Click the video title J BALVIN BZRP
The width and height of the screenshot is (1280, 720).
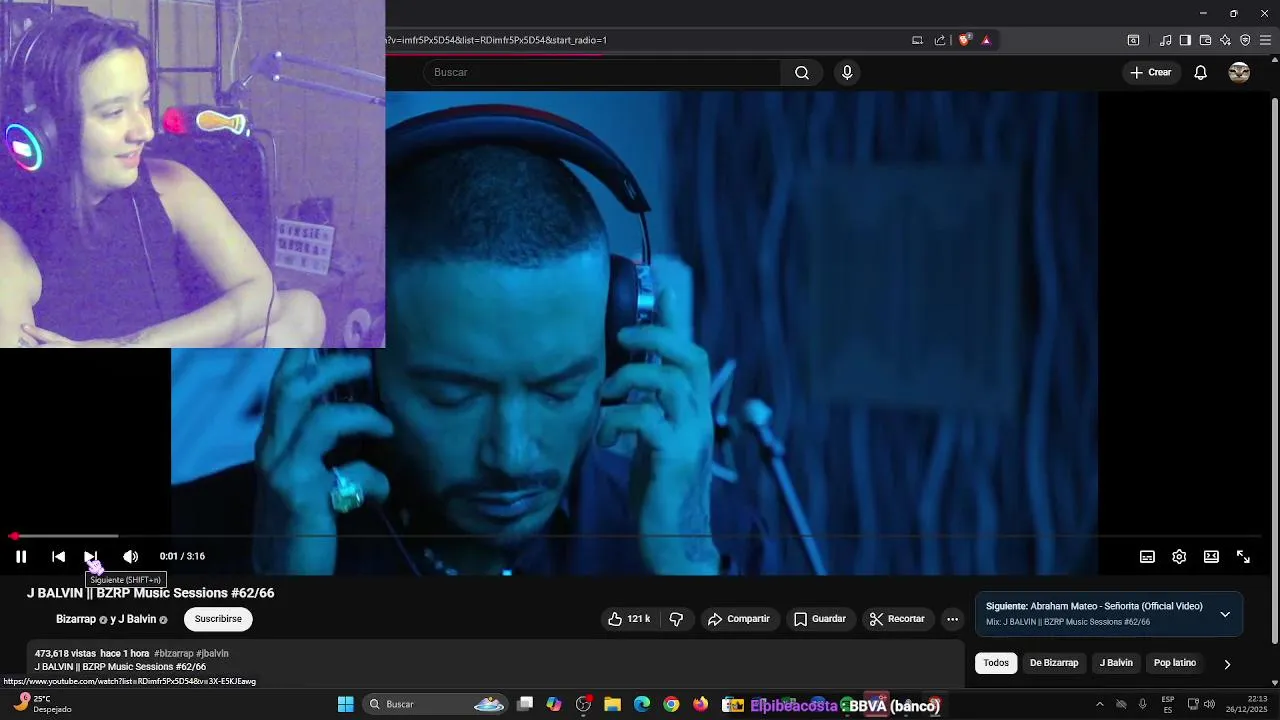point(151,593)
